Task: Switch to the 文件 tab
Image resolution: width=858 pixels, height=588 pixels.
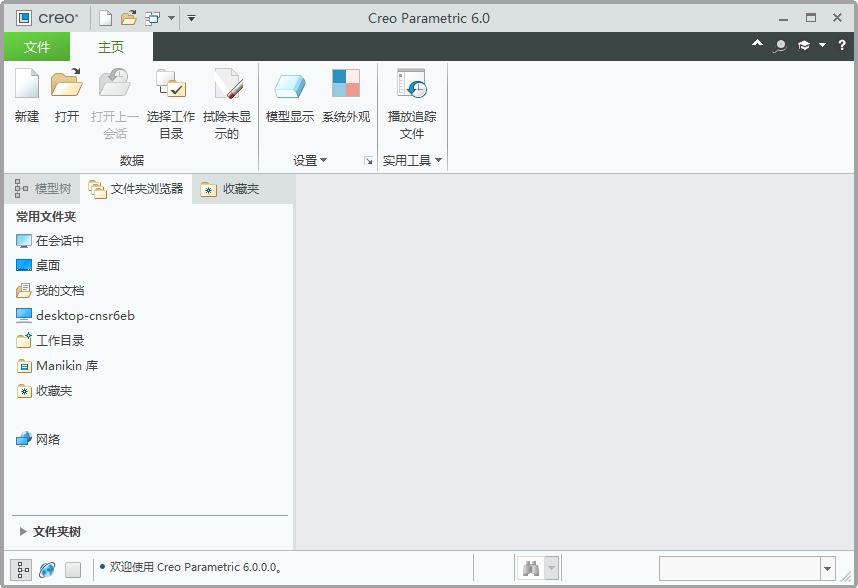Action: (x=36, y=46)
